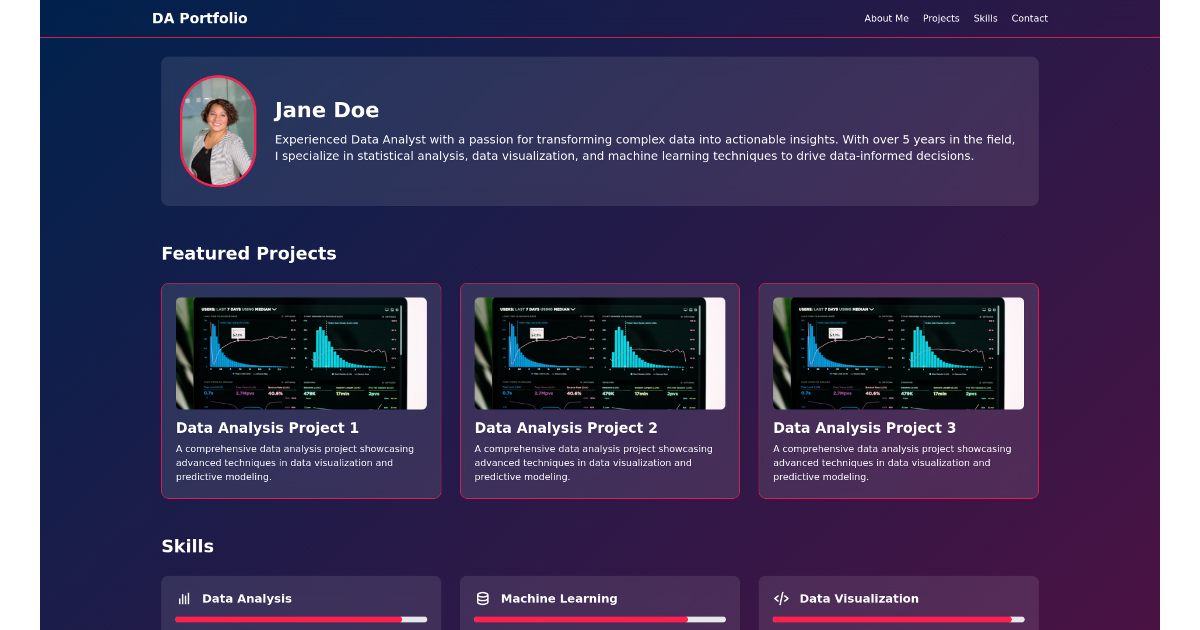Open the About Me navigation link
Image resolution: width=1200 pixels, height=630 pixels.
pos(886,18)
